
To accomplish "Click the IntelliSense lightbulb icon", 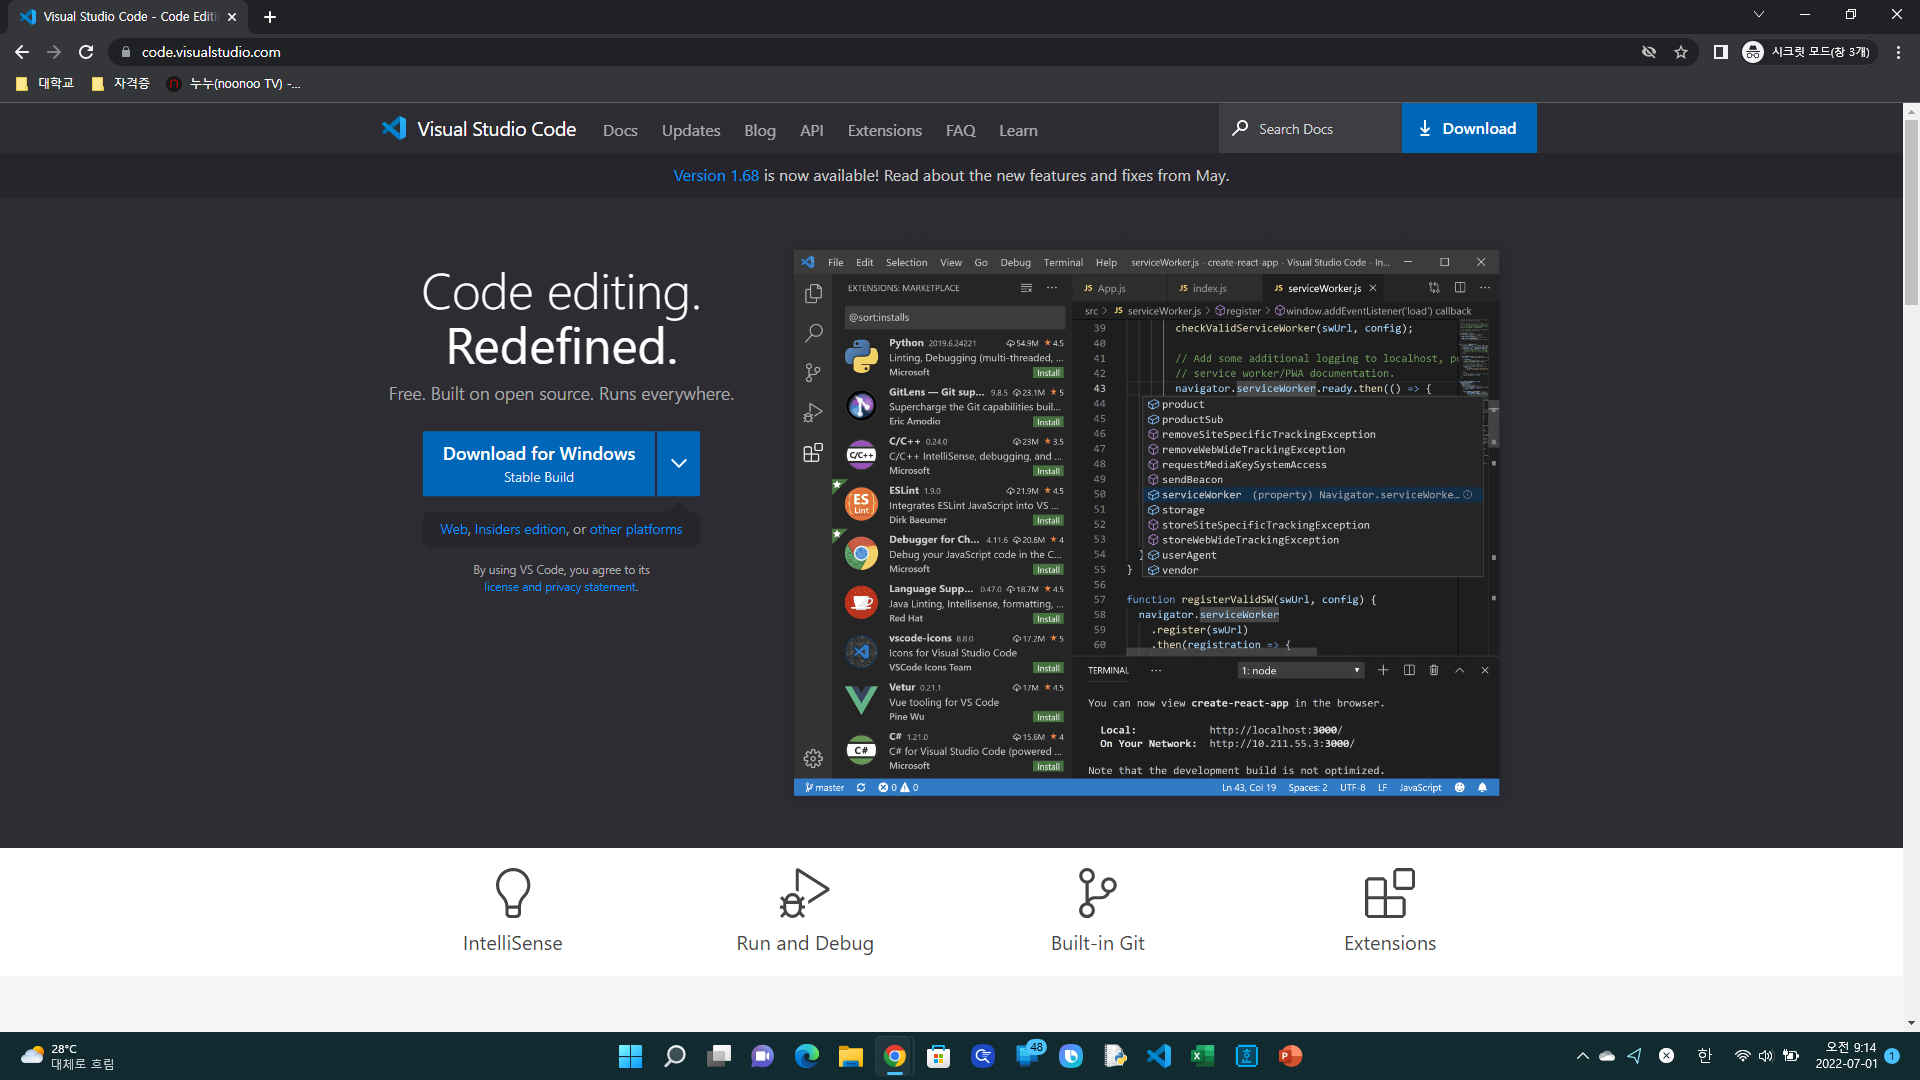I will [x=513, y=892].
